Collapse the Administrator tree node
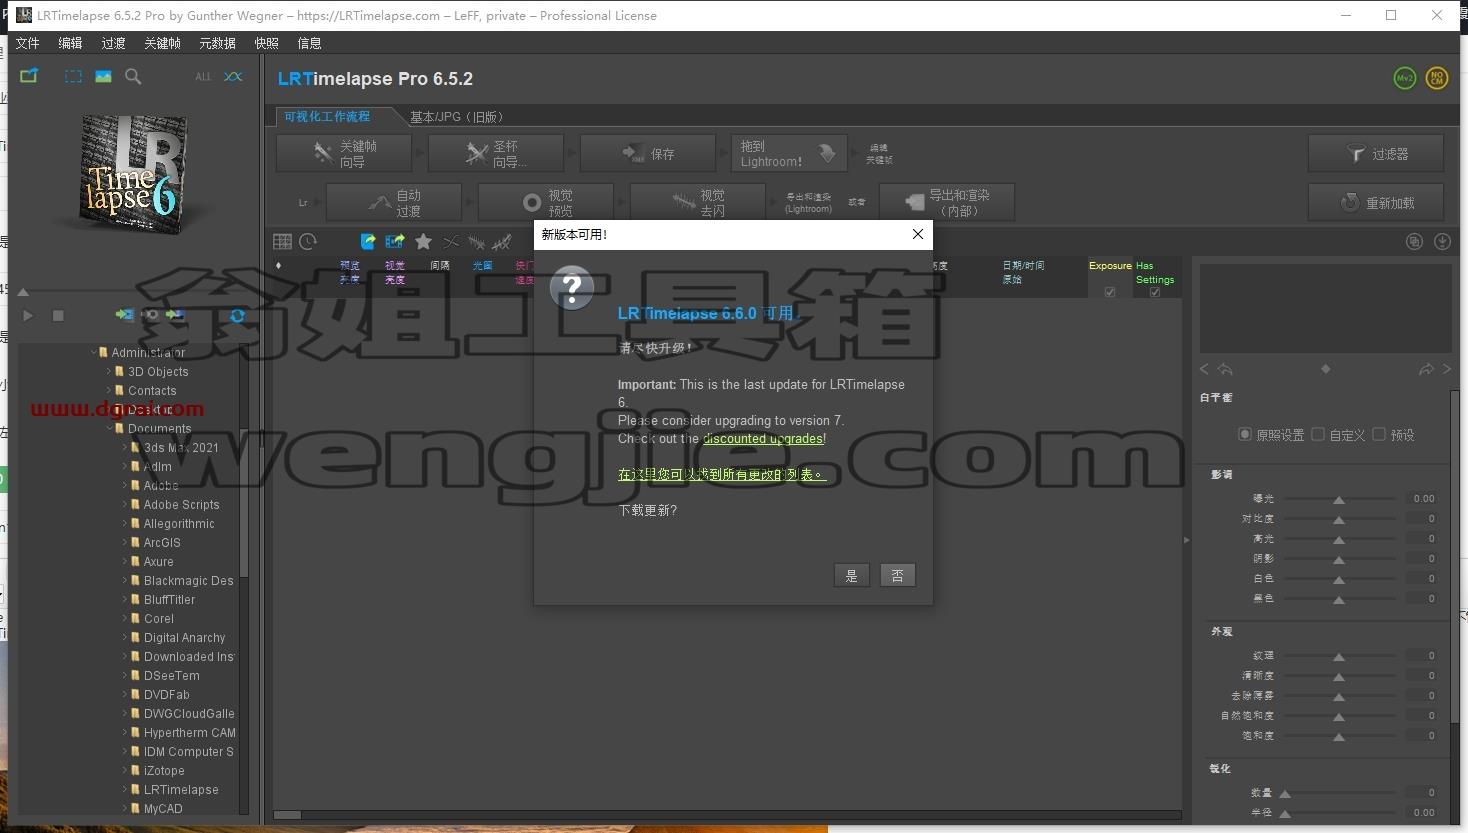The height and width of the screenshot is (833, 1468). tap(93, 352)
